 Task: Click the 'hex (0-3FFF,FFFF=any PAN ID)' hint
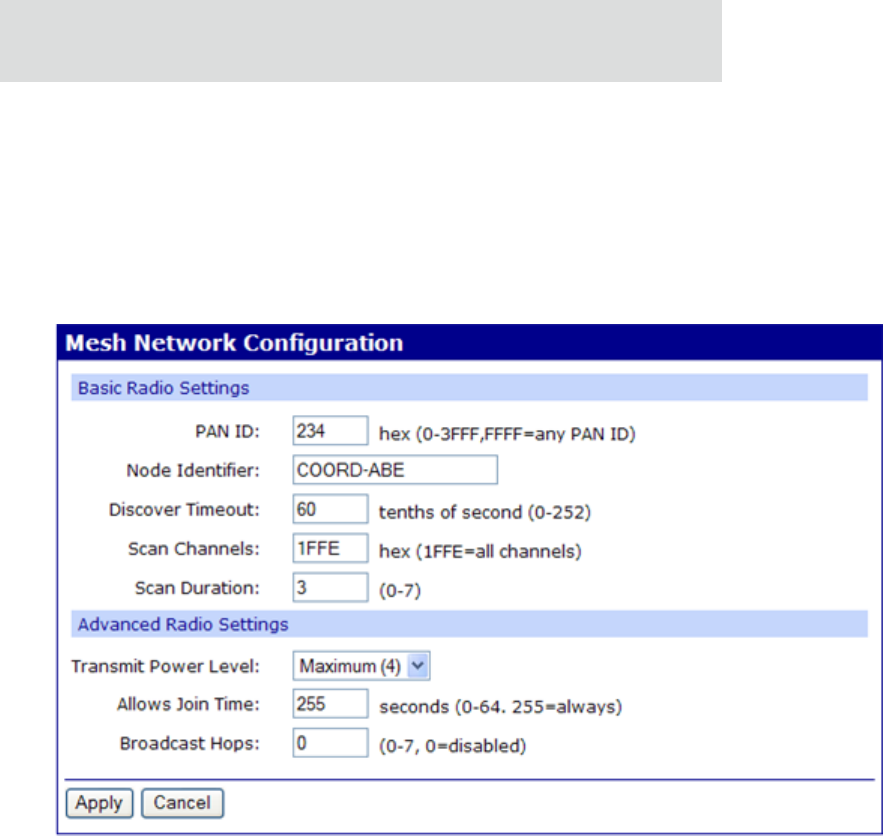click(507, 434)
